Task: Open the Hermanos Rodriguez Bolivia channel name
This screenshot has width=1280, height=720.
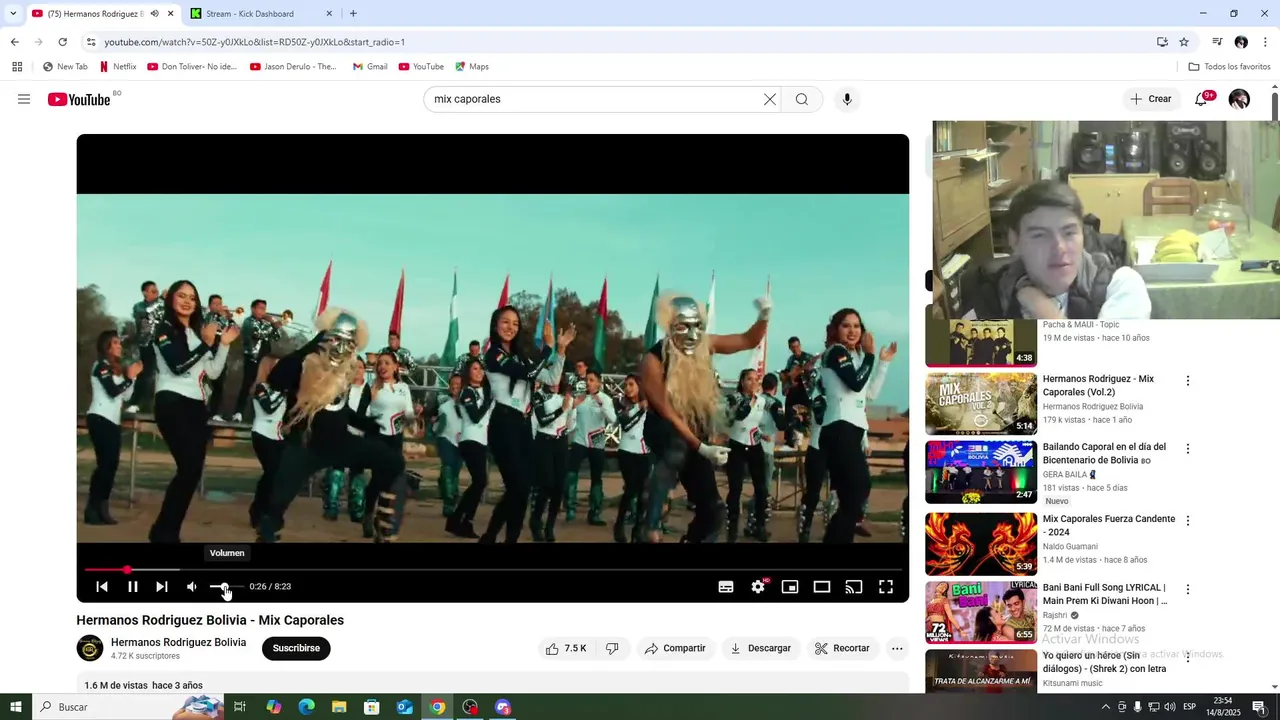Action: pos(178,642)
